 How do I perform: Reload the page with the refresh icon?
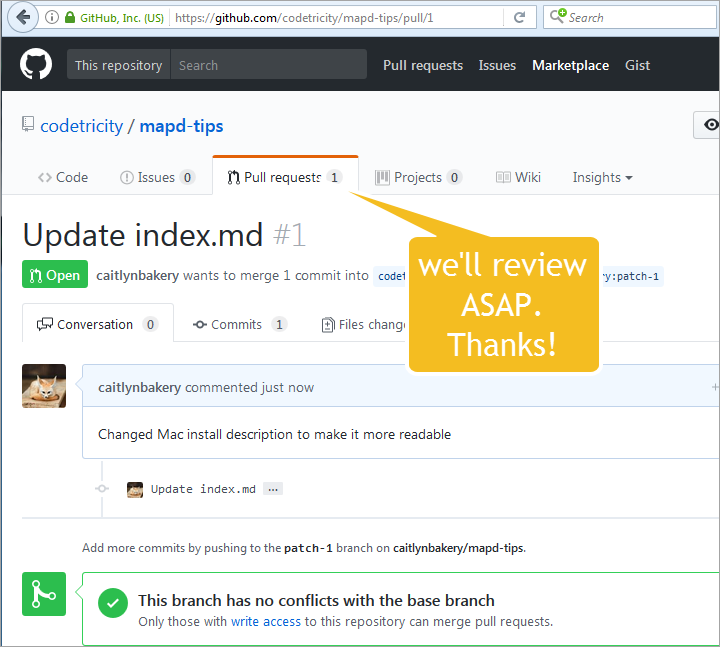point(519,17)
